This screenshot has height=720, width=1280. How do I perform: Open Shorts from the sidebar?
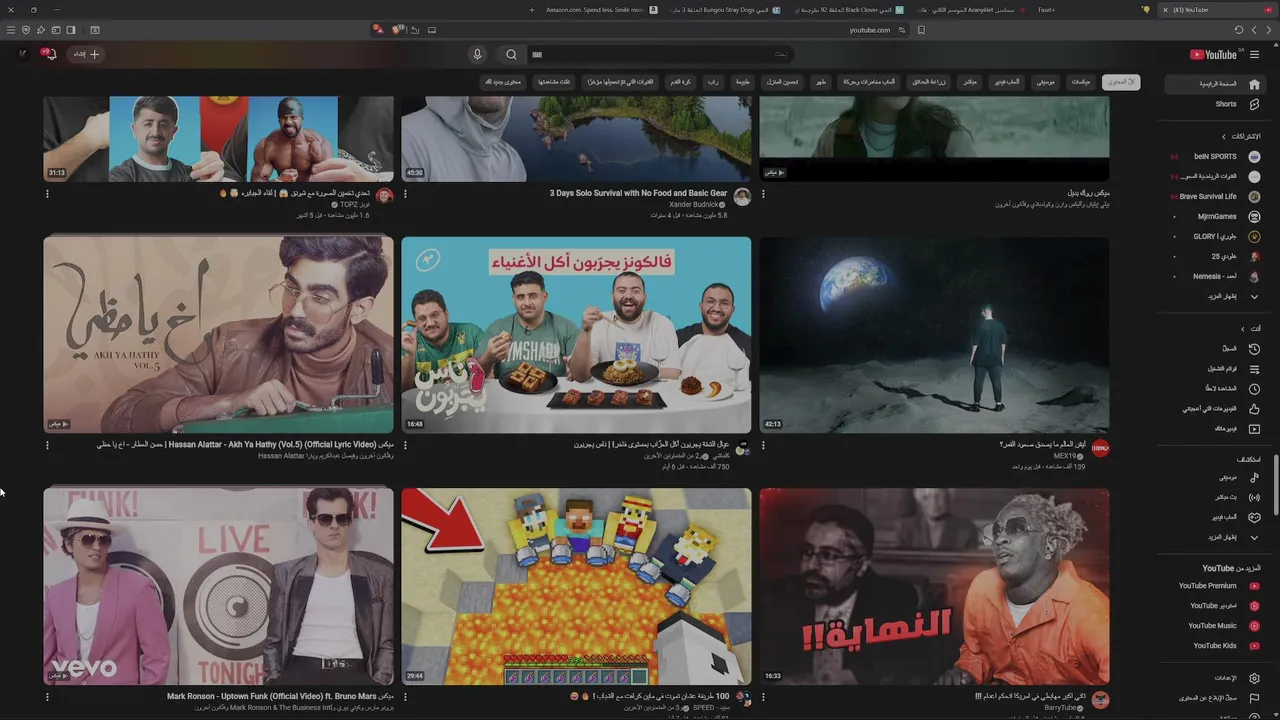[x=1216, y=104]
